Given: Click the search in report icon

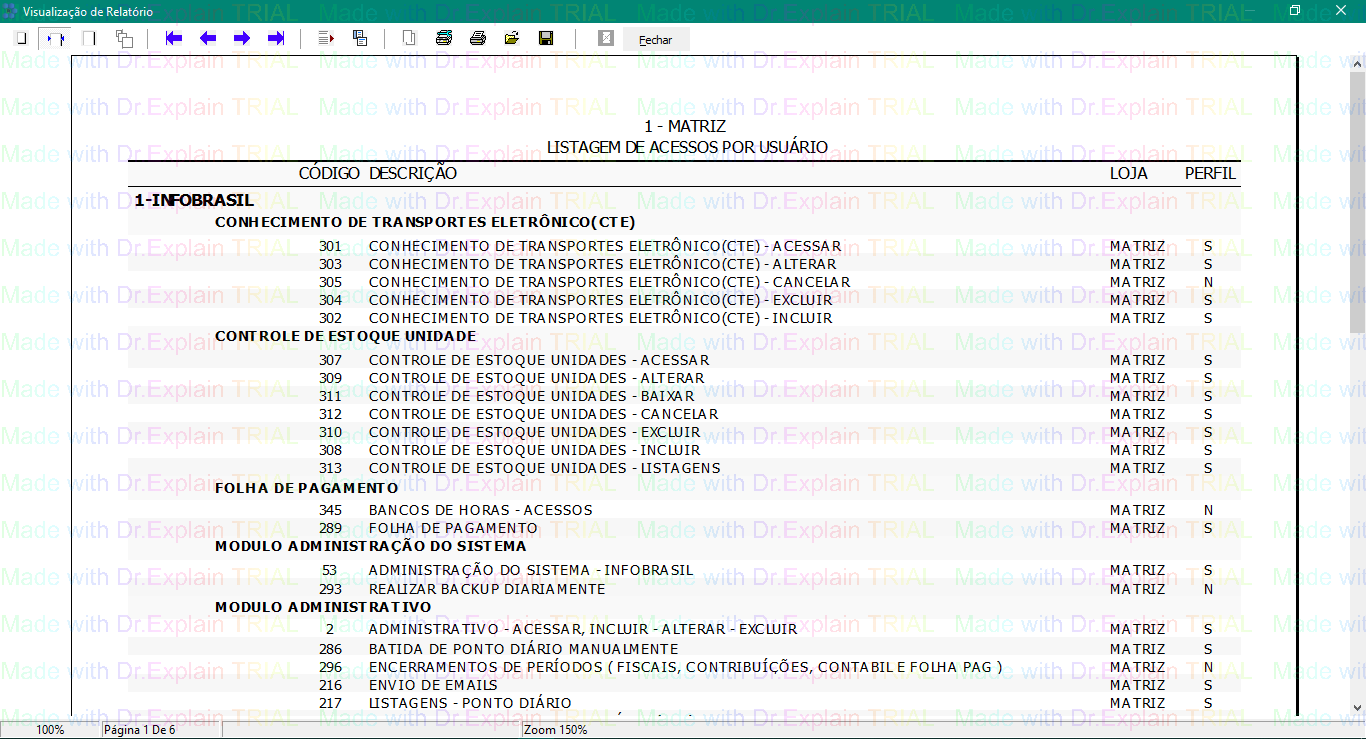Looking at the screenshot, I should coord(360,39).
